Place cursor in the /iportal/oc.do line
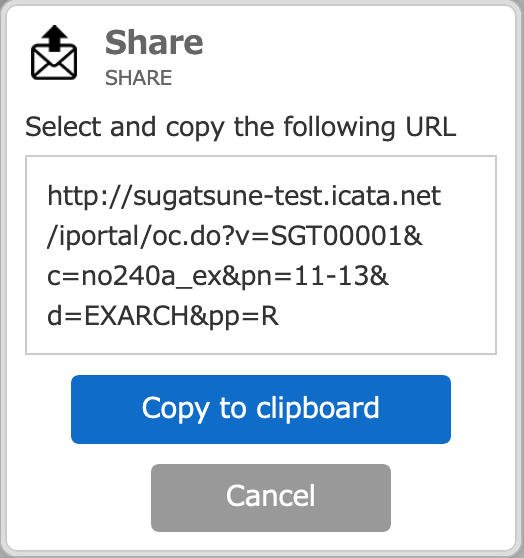The height and width of the screenshot is (558, 524). [x=235, y=236]
